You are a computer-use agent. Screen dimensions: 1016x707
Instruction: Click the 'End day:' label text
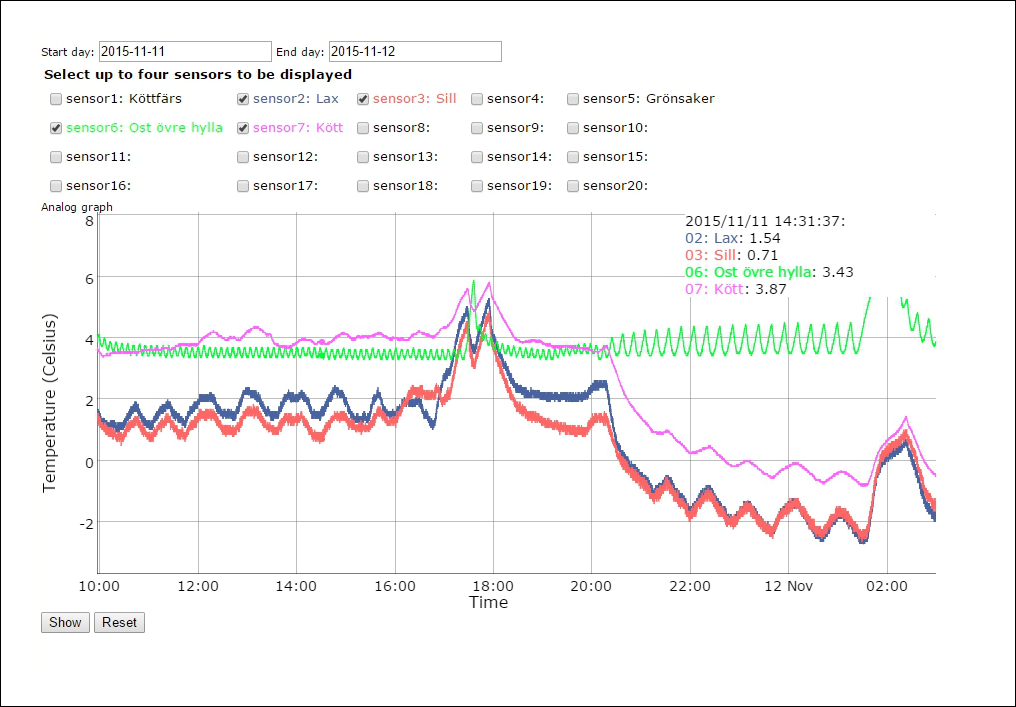click(x=301, y=52)
